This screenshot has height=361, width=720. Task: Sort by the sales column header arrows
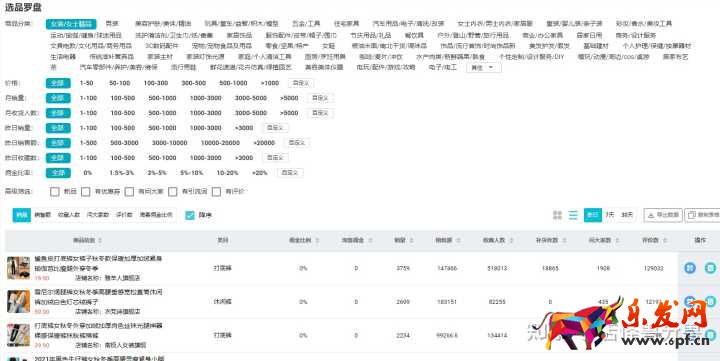pyautogui.click(x=411, y=240)
